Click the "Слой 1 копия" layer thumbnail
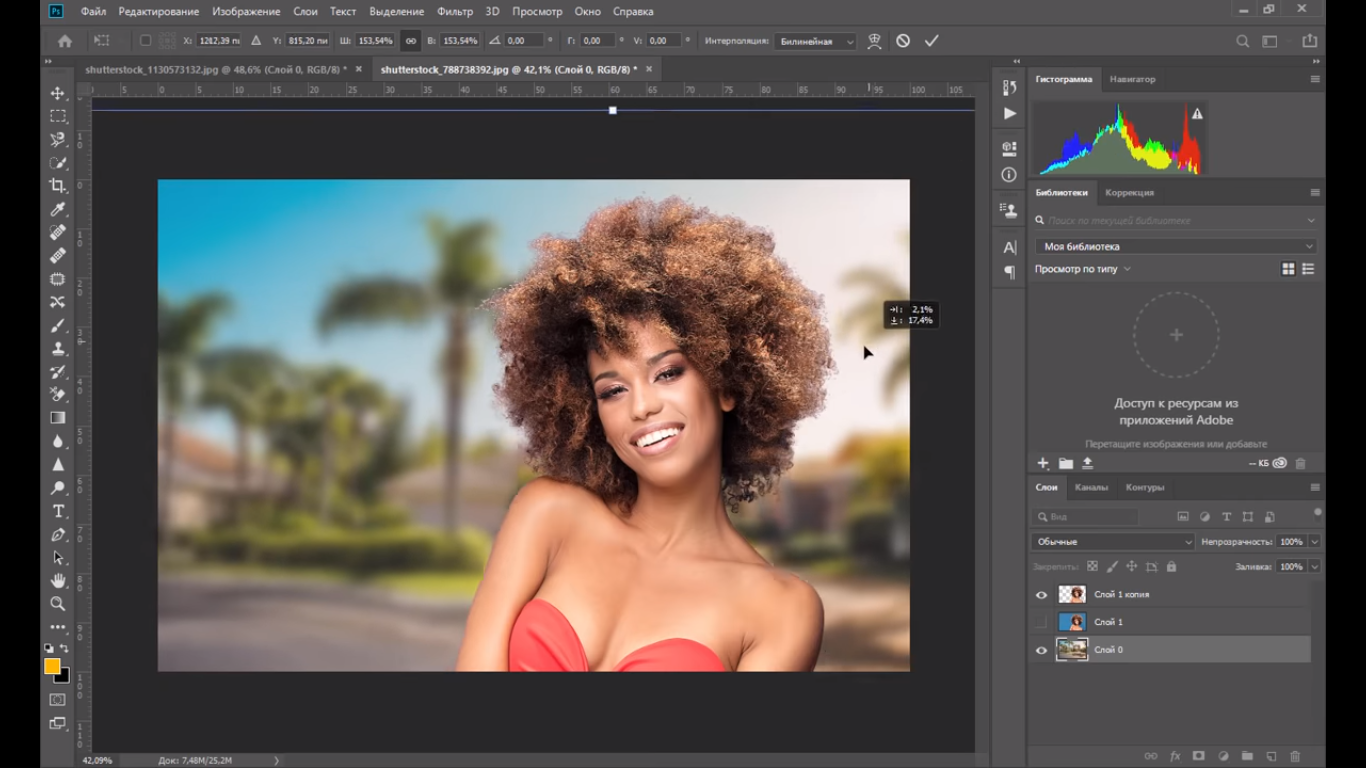1366x768 pixels. pos(1072,595)
